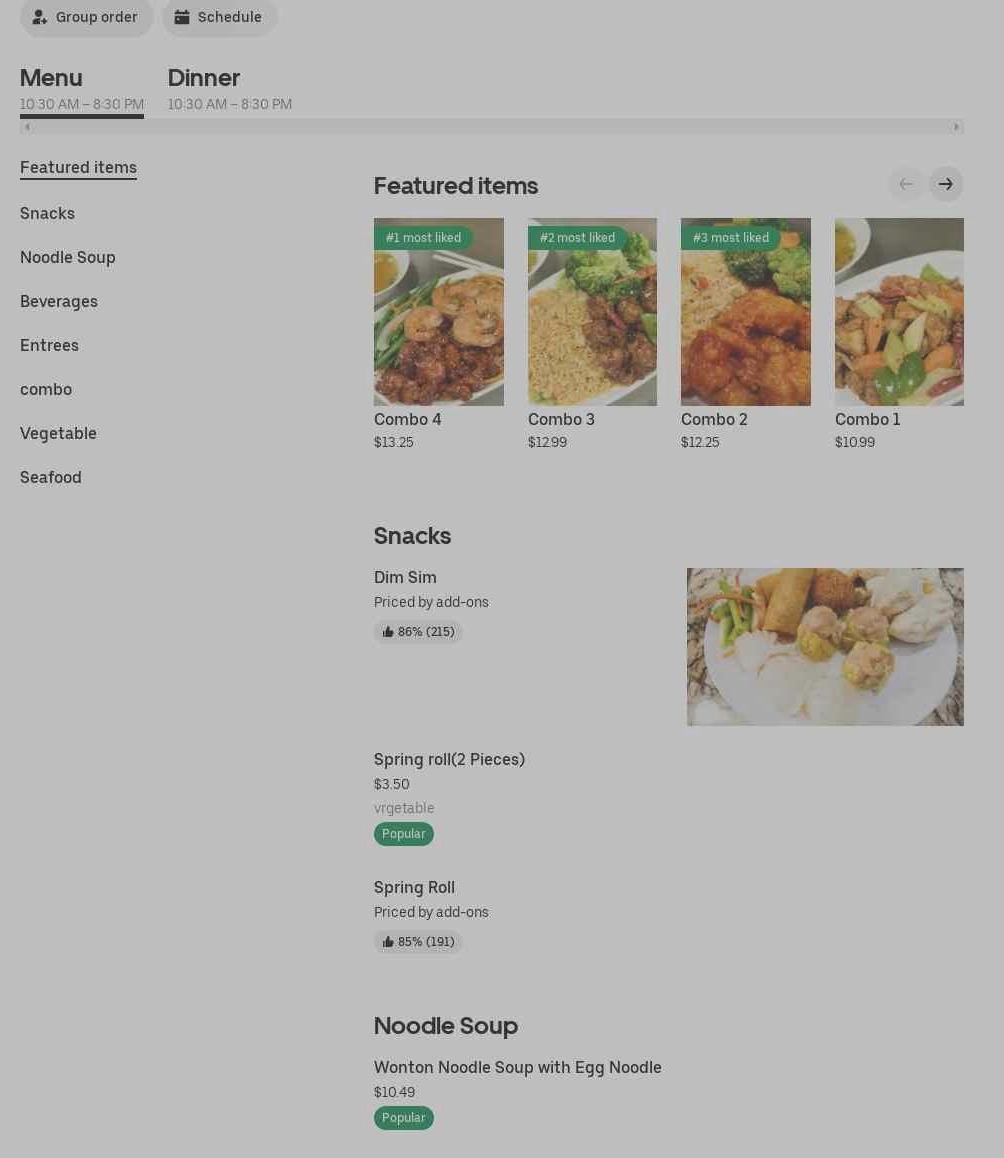View the Dim Sim item photo

(825, 647)
